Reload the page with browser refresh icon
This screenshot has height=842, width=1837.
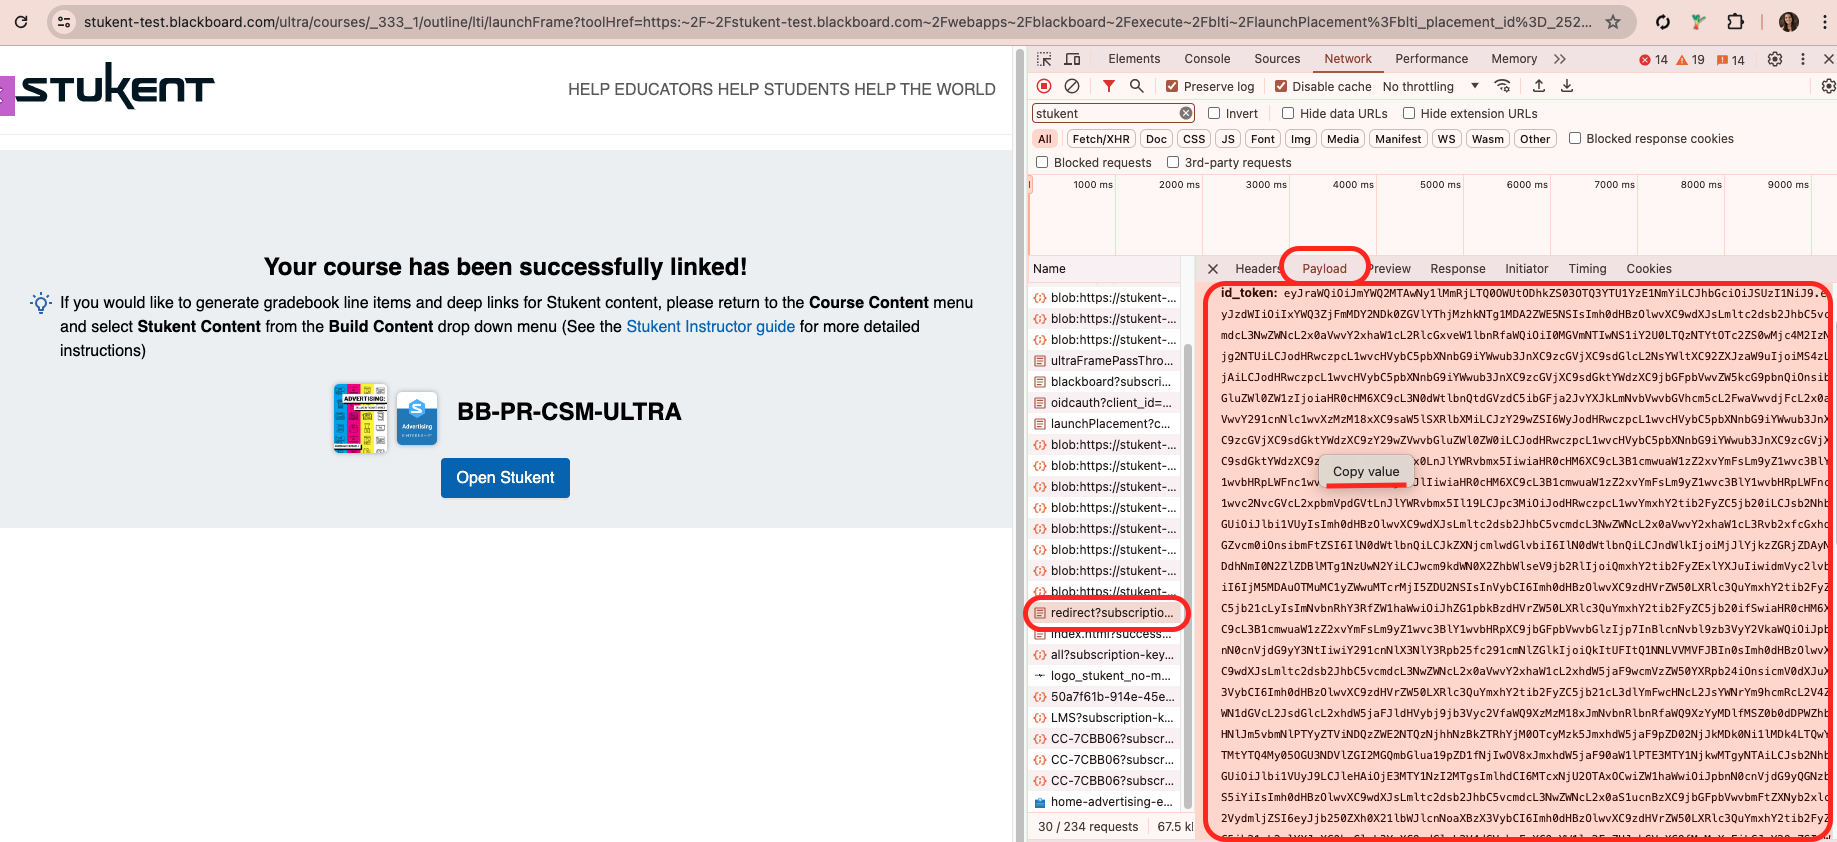click(21, 21)
